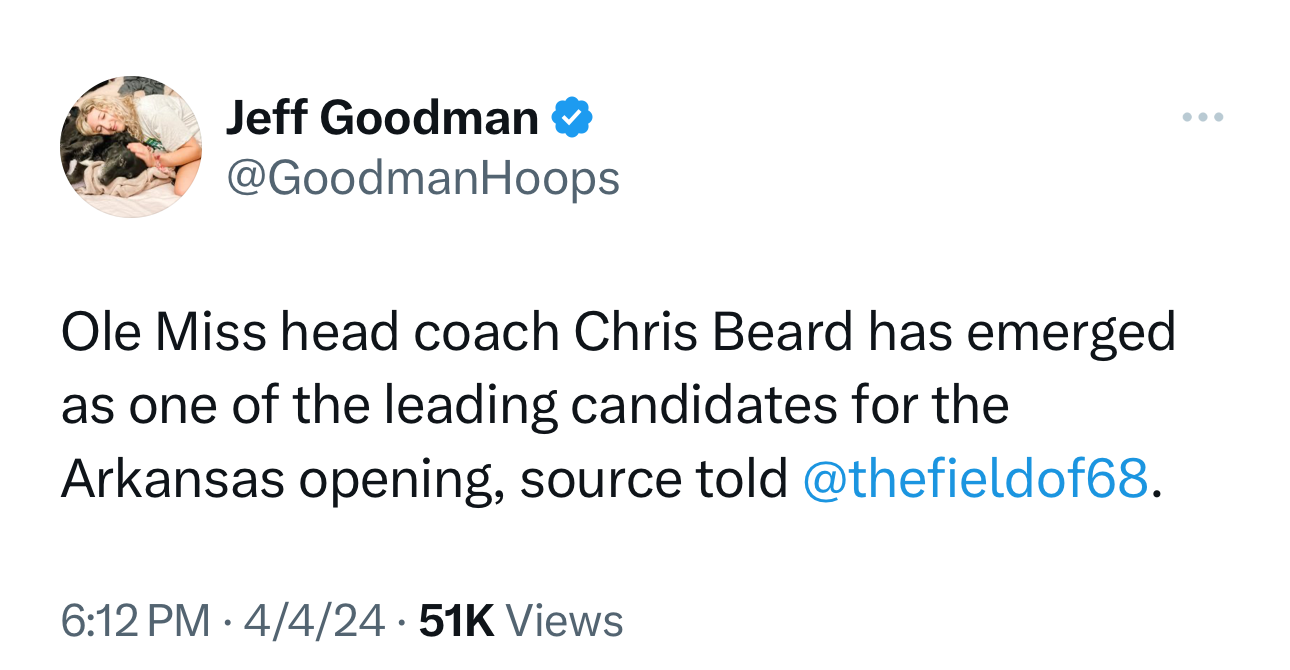The width and height of the screenshot is (1290, 670).
Task: Click the words source told in the tweet
Action: [654, 480]
